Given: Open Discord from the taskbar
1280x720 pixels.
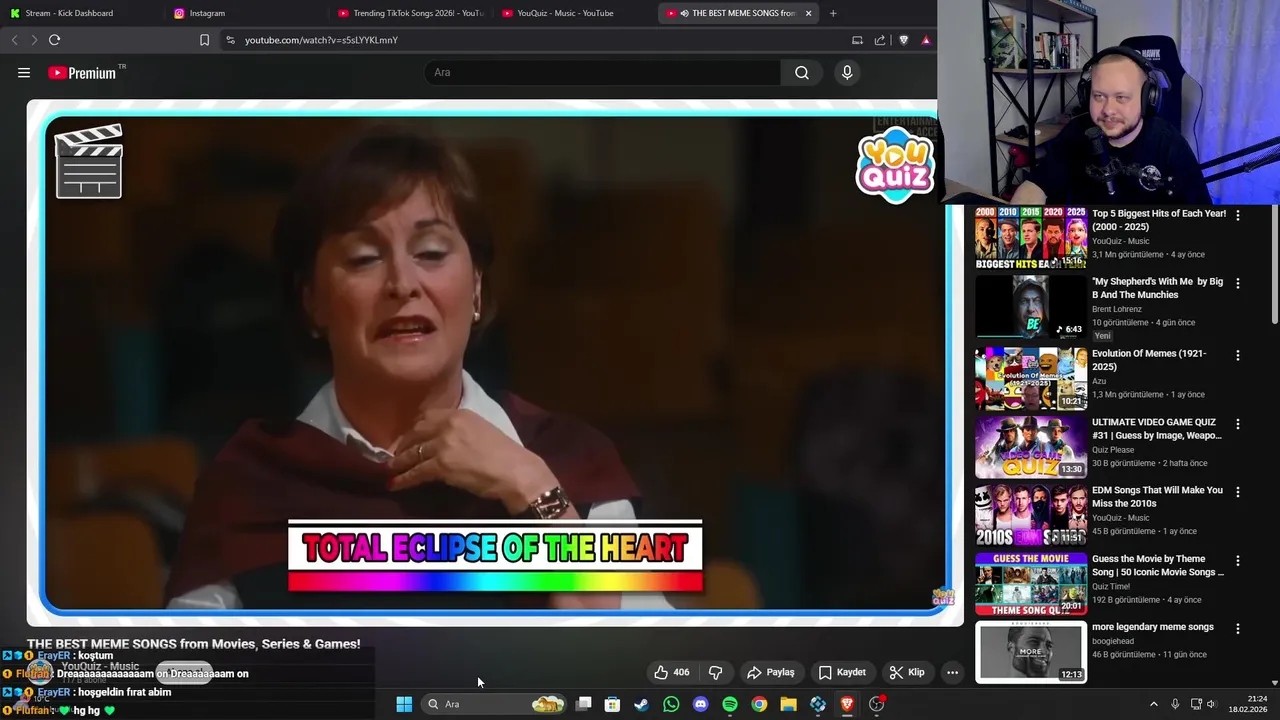Looking at the screenshot, I should (701, 704).
